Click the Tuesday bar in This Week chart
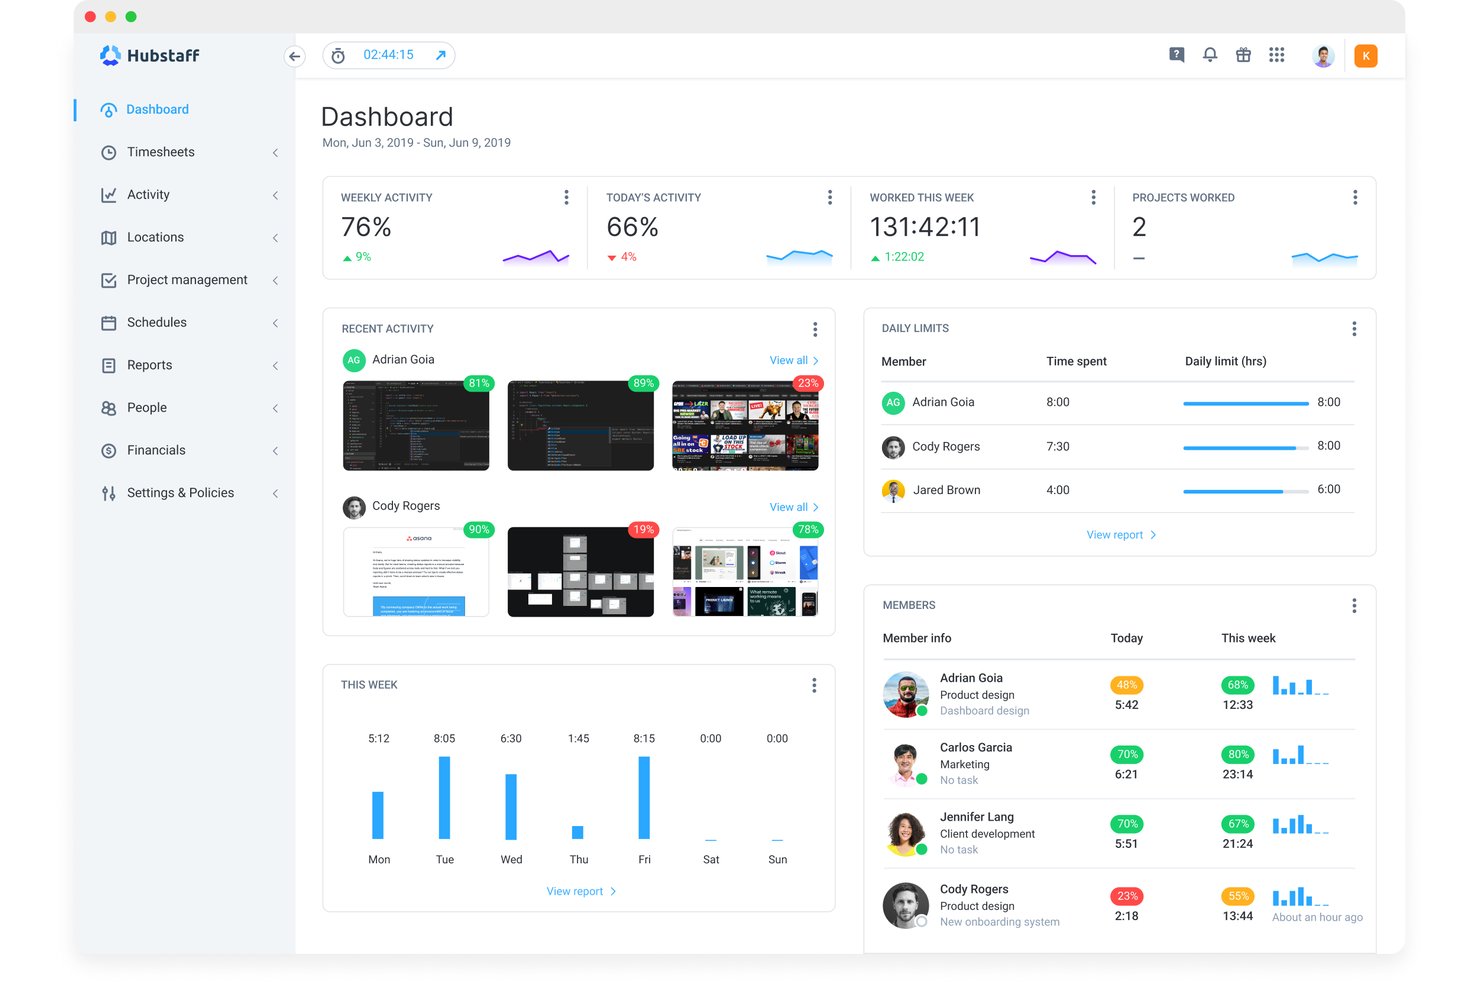Image resolution: width=1480 pixels, height=987 pixels. pos(444,797)
